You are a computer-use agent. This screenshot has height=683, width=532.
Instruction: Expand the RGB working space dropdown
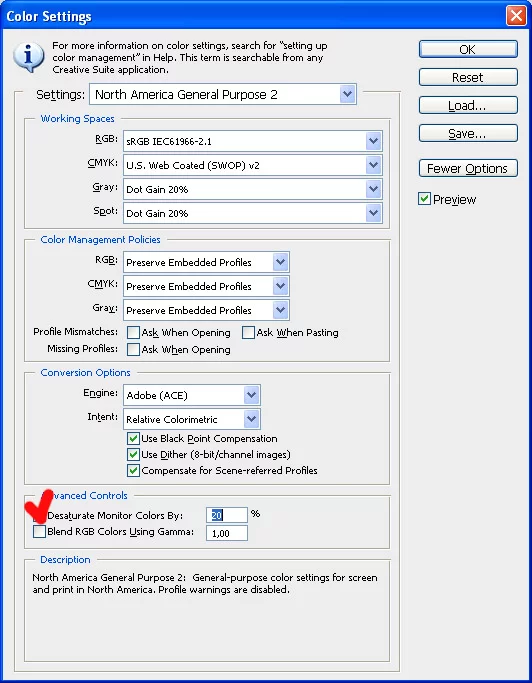253,141
